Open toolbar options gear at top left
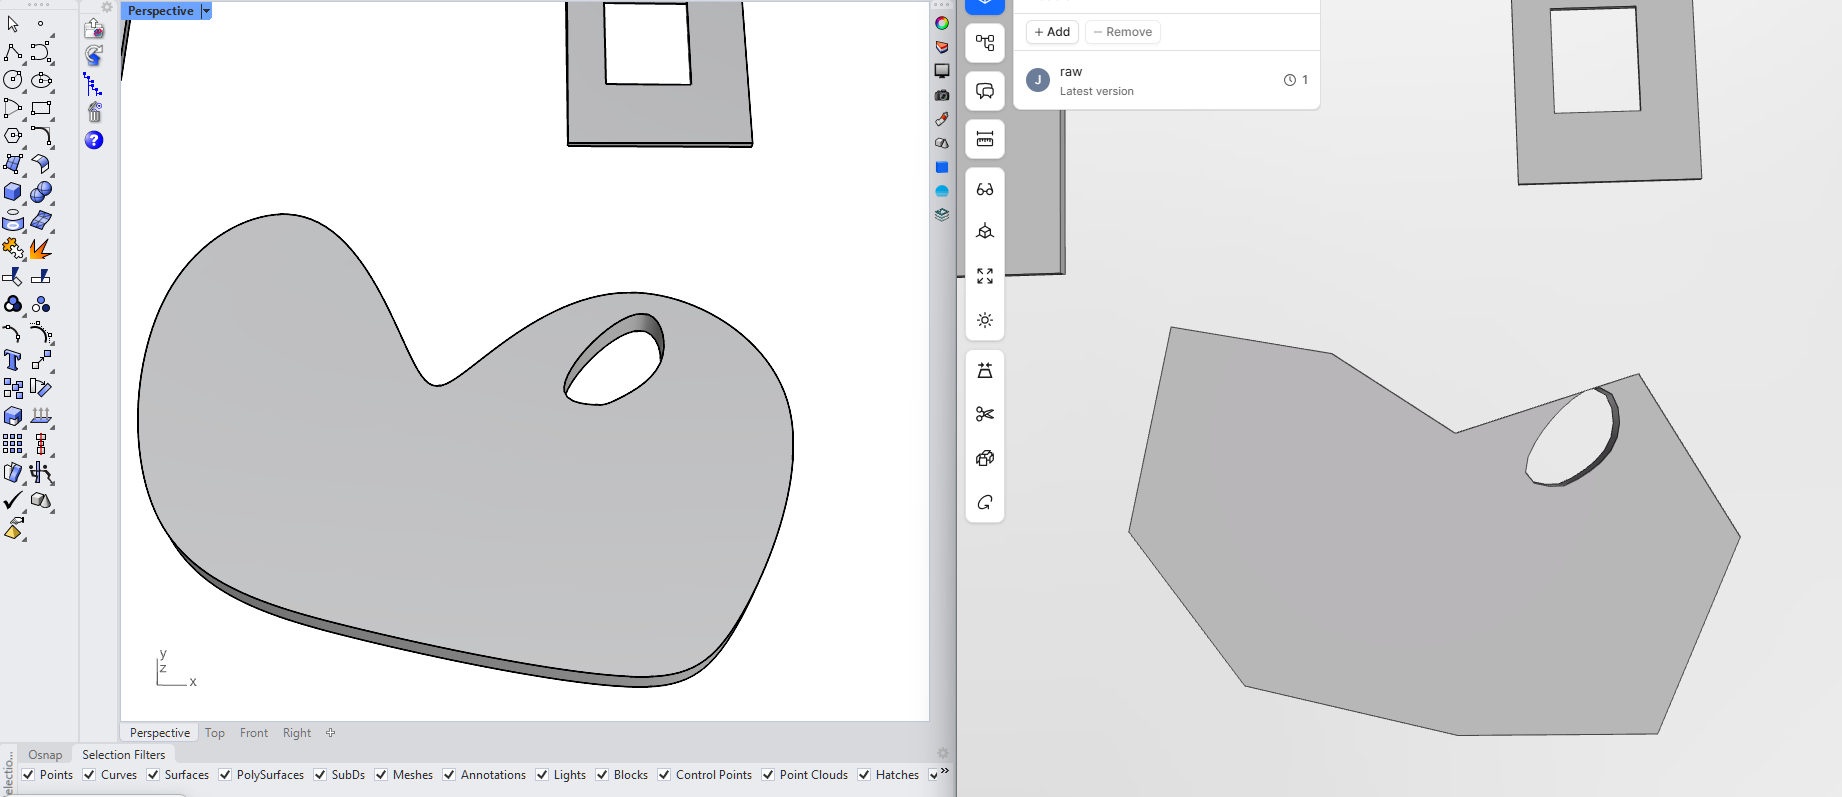Viewport: 1842px width, 797px height. point(107,7)
